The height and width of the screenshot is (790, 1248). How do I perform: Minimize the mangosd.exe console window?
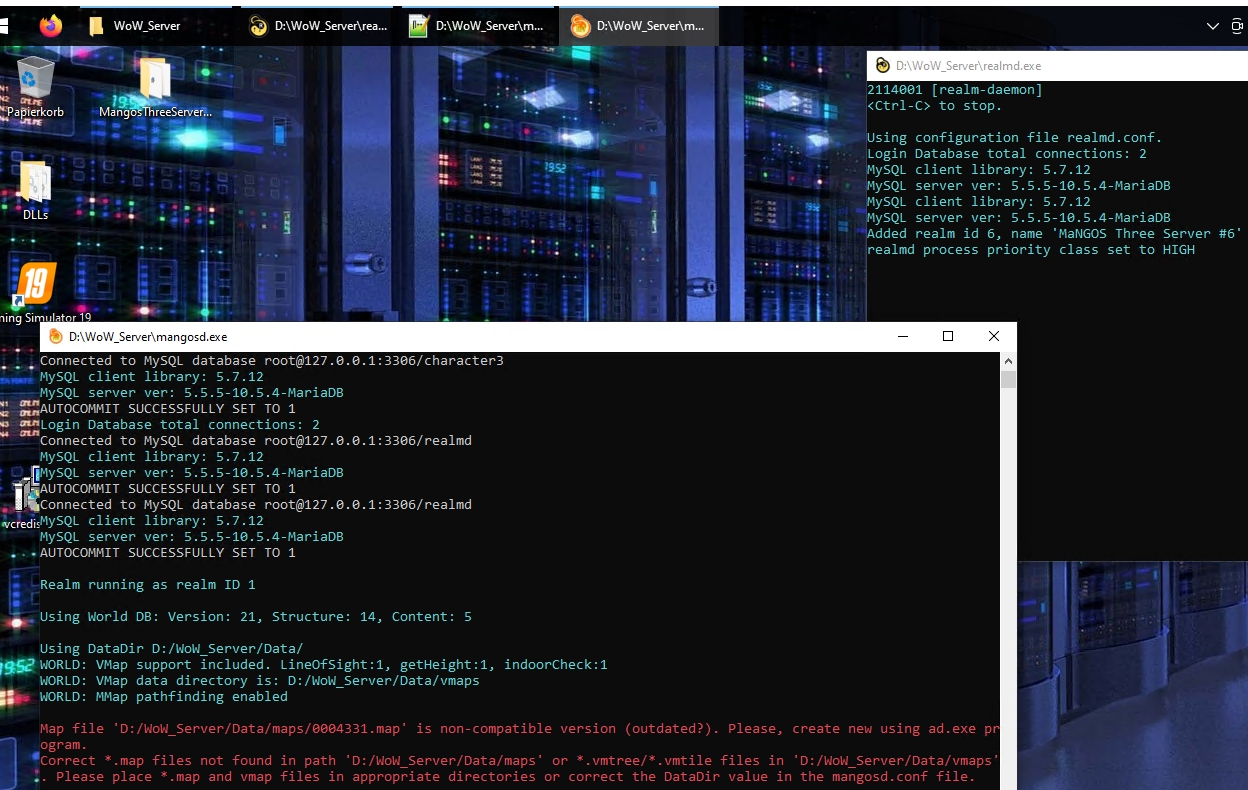(902, 337)
